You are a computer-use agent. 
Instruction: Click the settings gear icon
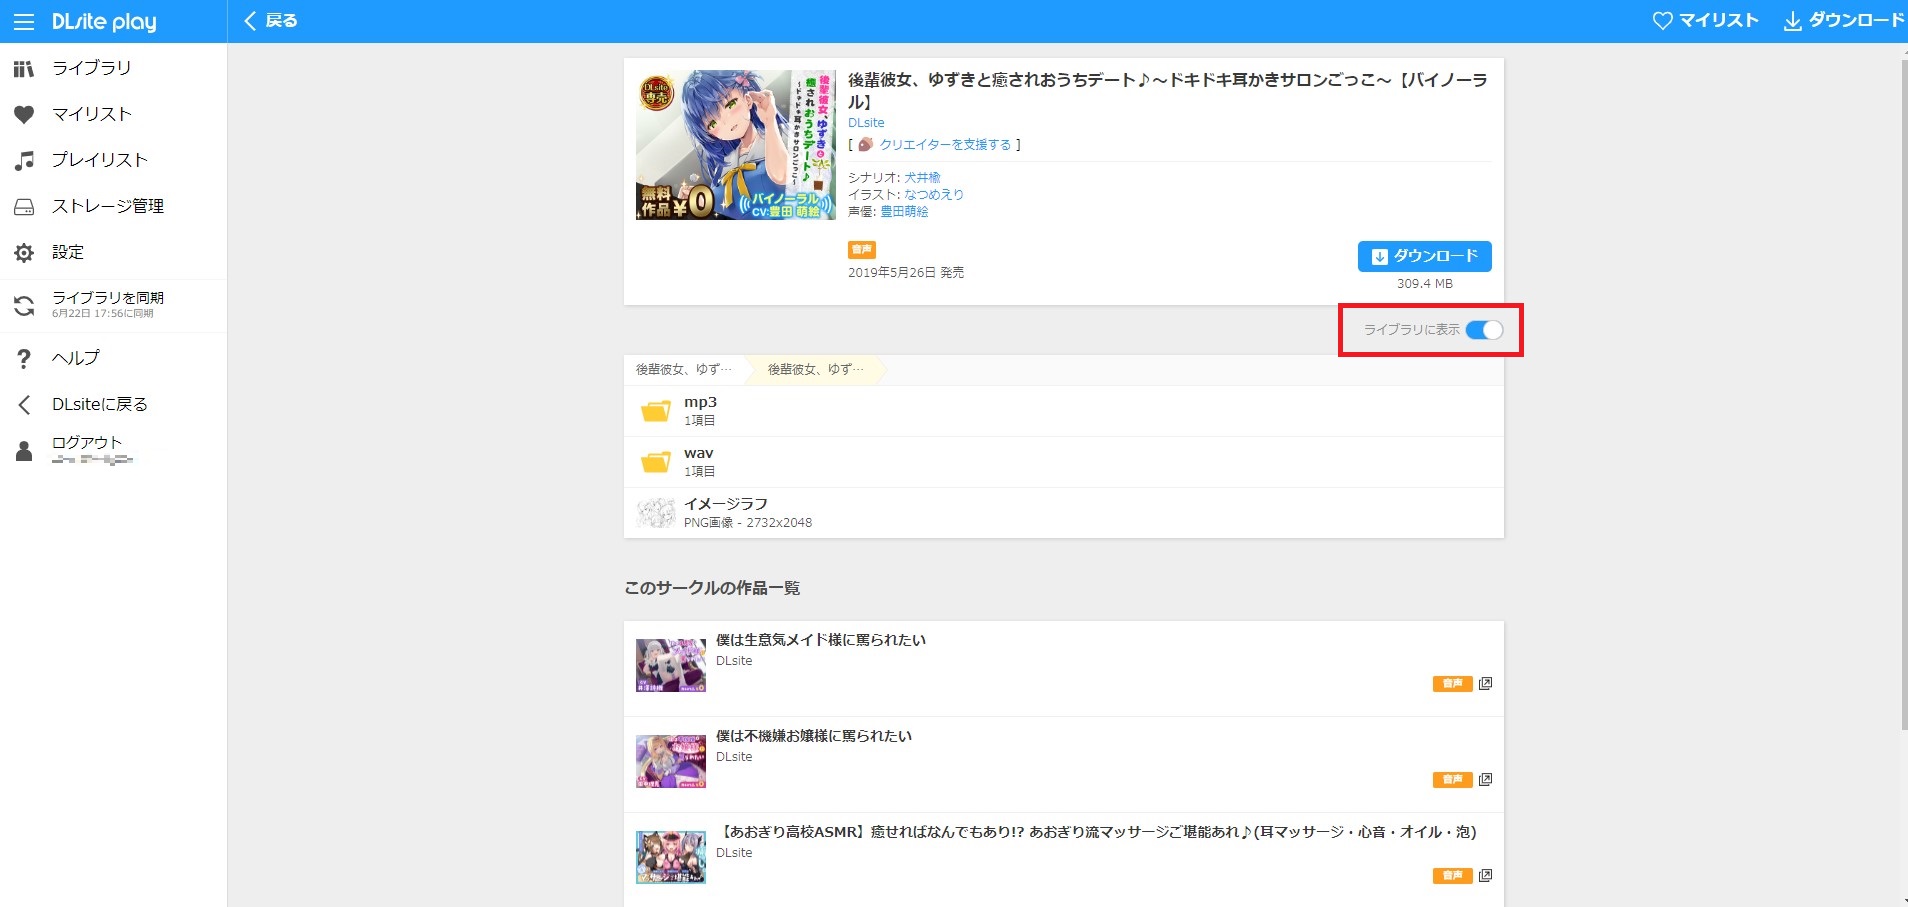(24, 253)
